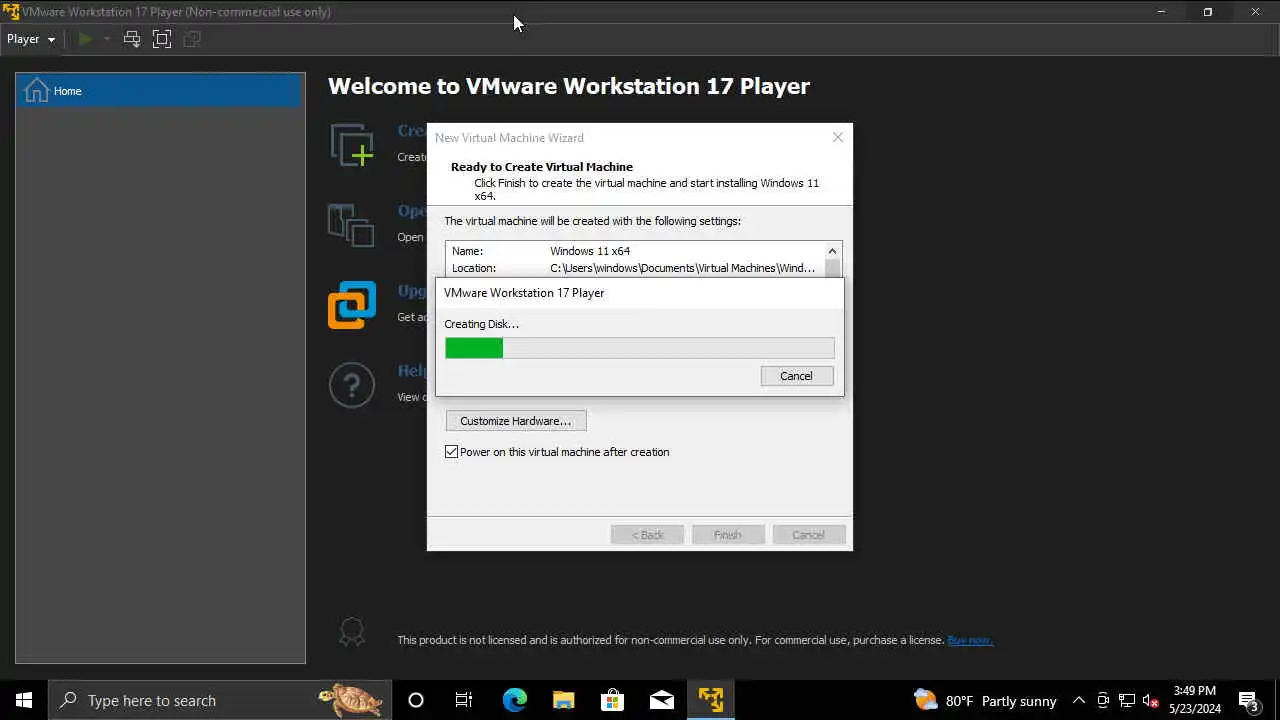The image size is (1280, 720).
Task: Launch Microsoft Edge from taskbar
Action: tap(514, 700)
